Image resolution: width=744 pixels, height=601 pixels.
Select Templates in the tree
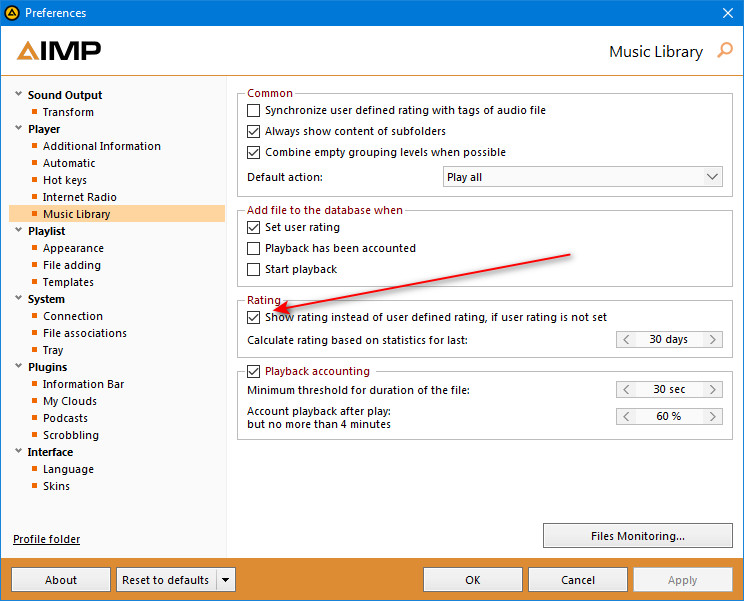point(68,282)
